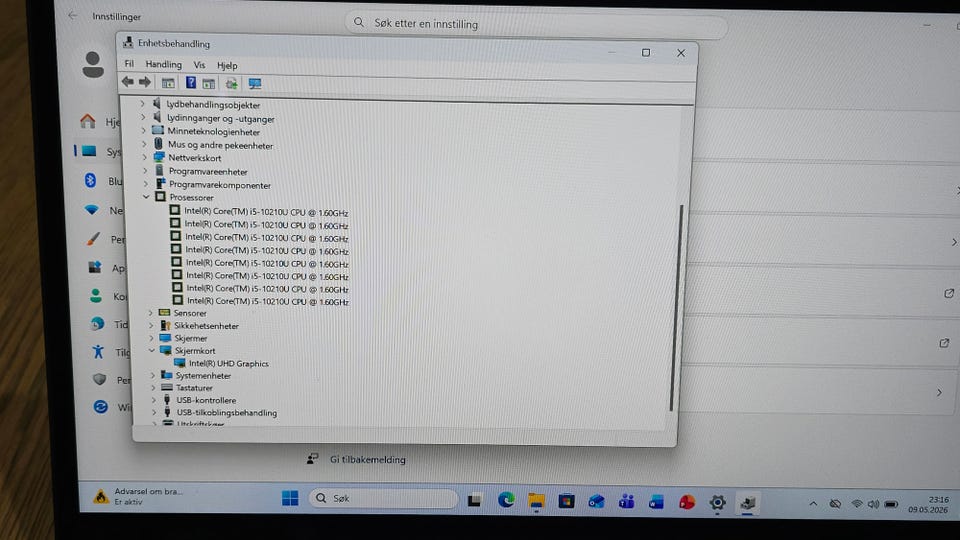Open Settings gear from the taskbar
Viewport: 960px width, 540px height.
point(718,503)
